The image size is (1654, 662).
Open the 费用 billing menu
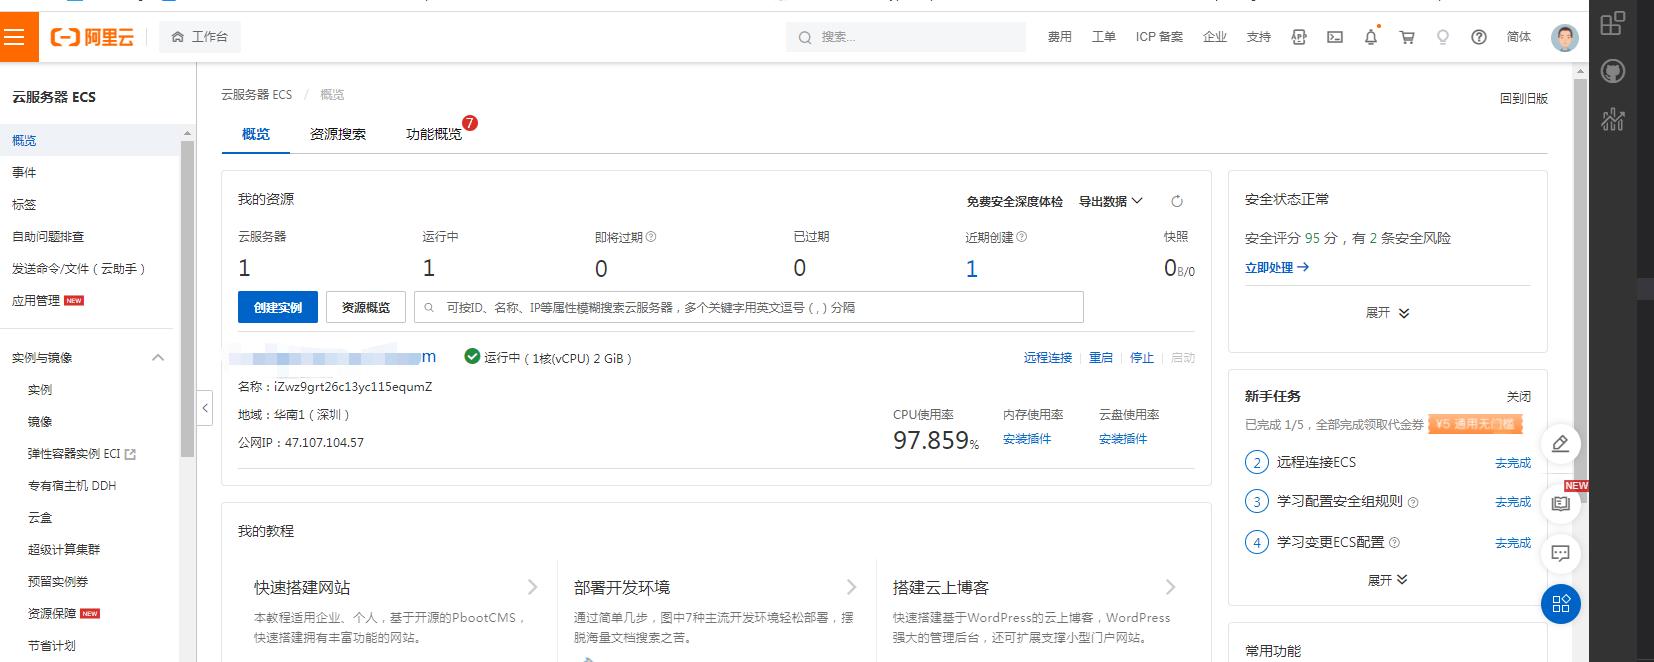pos(1059,37)
